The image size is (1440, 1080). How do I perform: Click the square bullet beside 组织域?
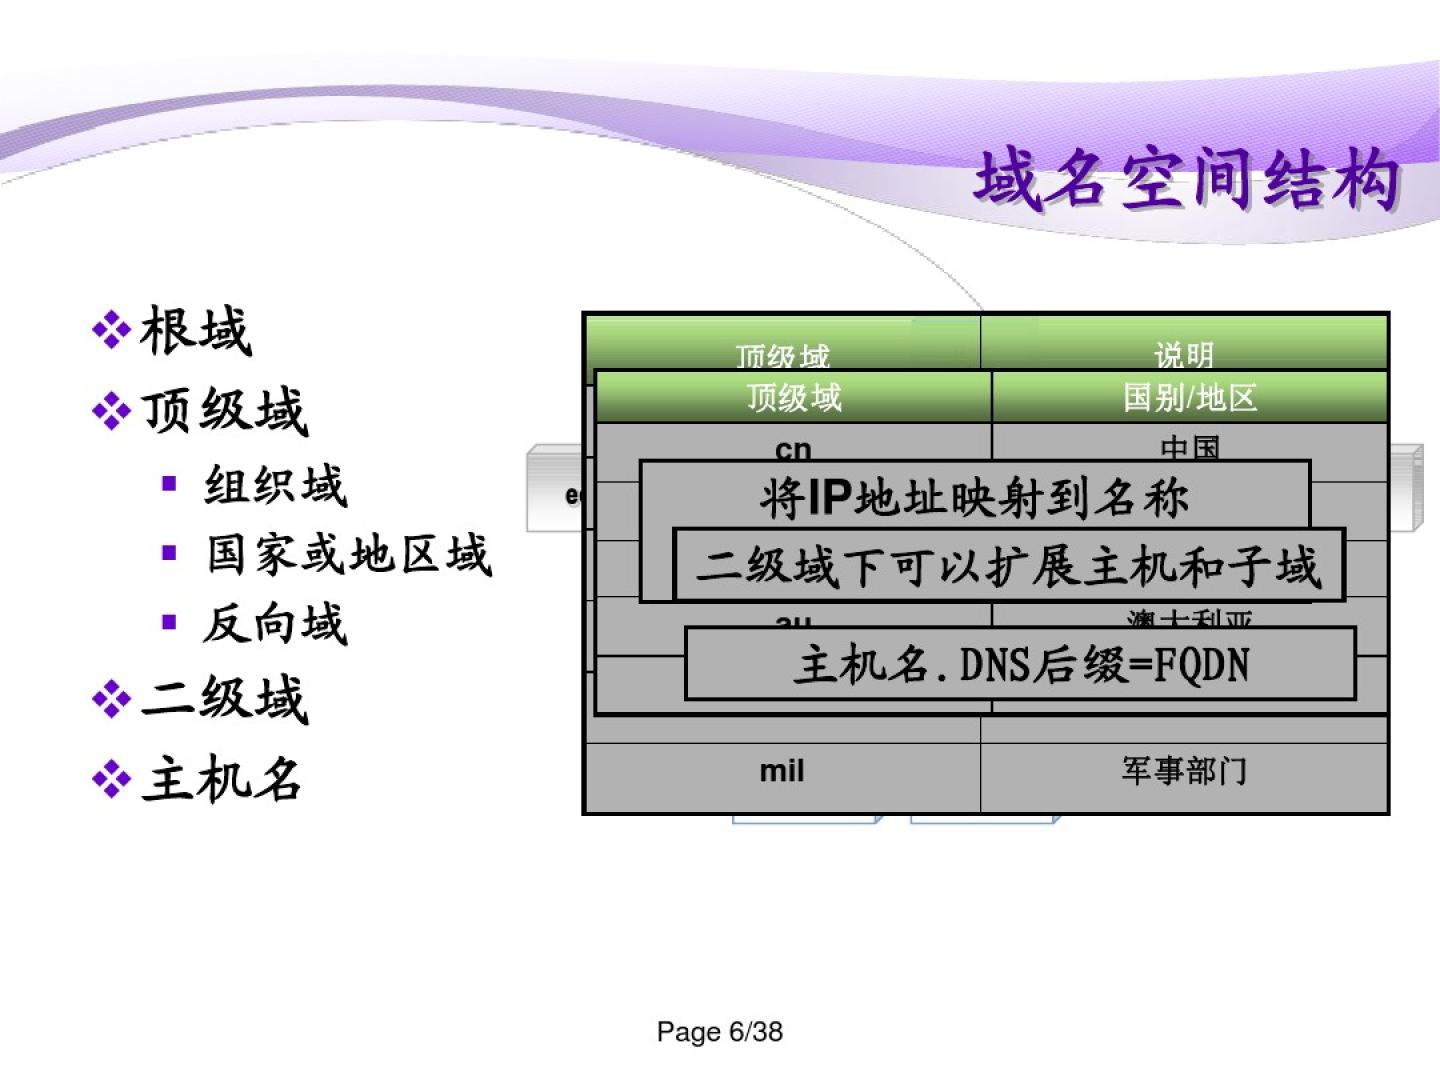tap(169, 485)
